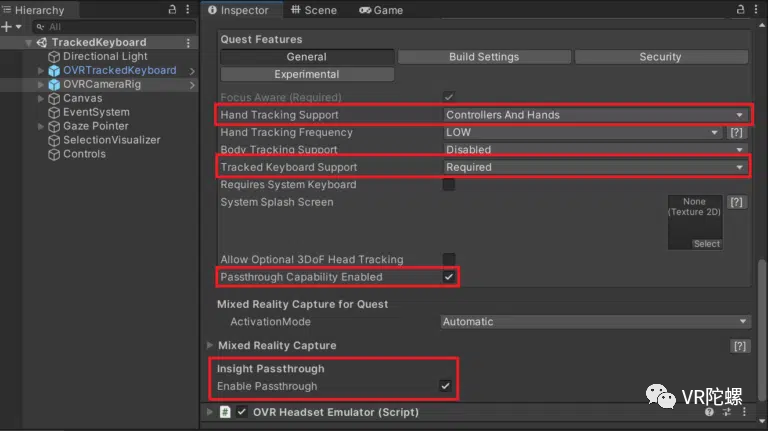
Task: Click the plus add-object button in Hierarchy
Action: pos(6,26)
